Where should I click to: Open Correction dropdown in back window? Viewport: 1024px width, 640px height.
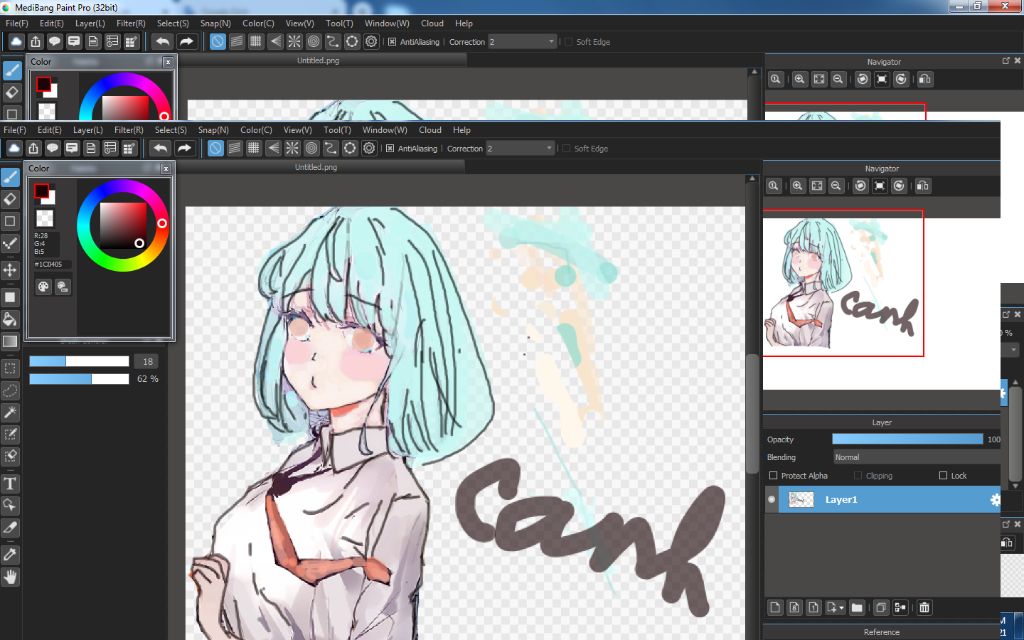pos(522,42)
